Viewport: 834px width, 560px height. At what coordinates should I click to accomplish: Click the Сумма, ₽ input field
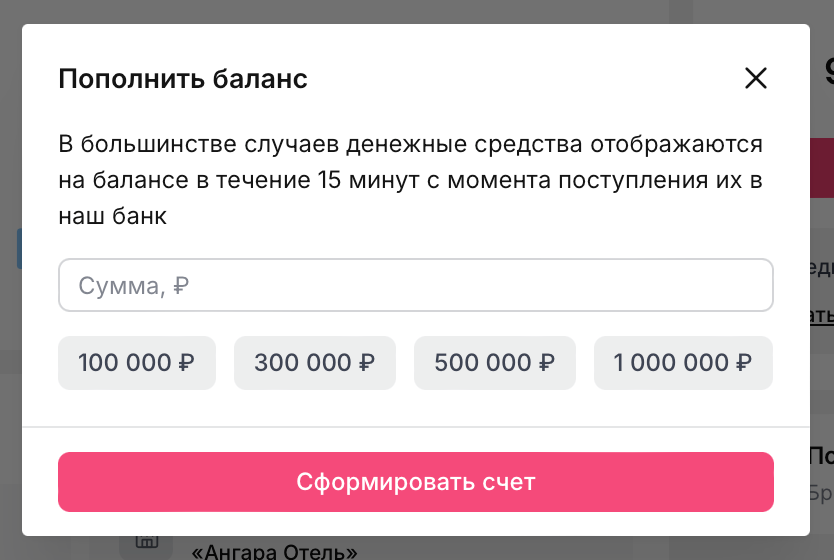click(x=415, y=286)
